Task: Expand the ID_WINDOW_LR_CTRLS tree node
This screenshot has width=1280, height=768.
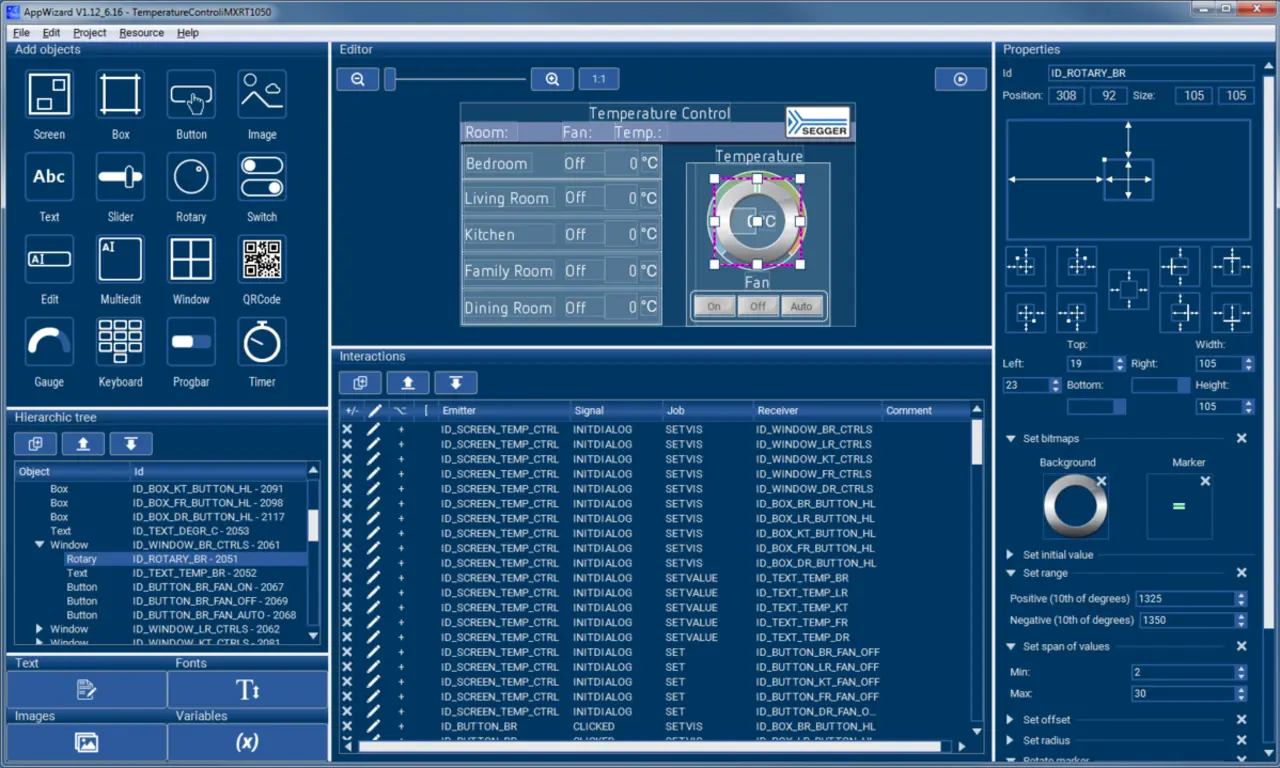Action: coord(40,629)
